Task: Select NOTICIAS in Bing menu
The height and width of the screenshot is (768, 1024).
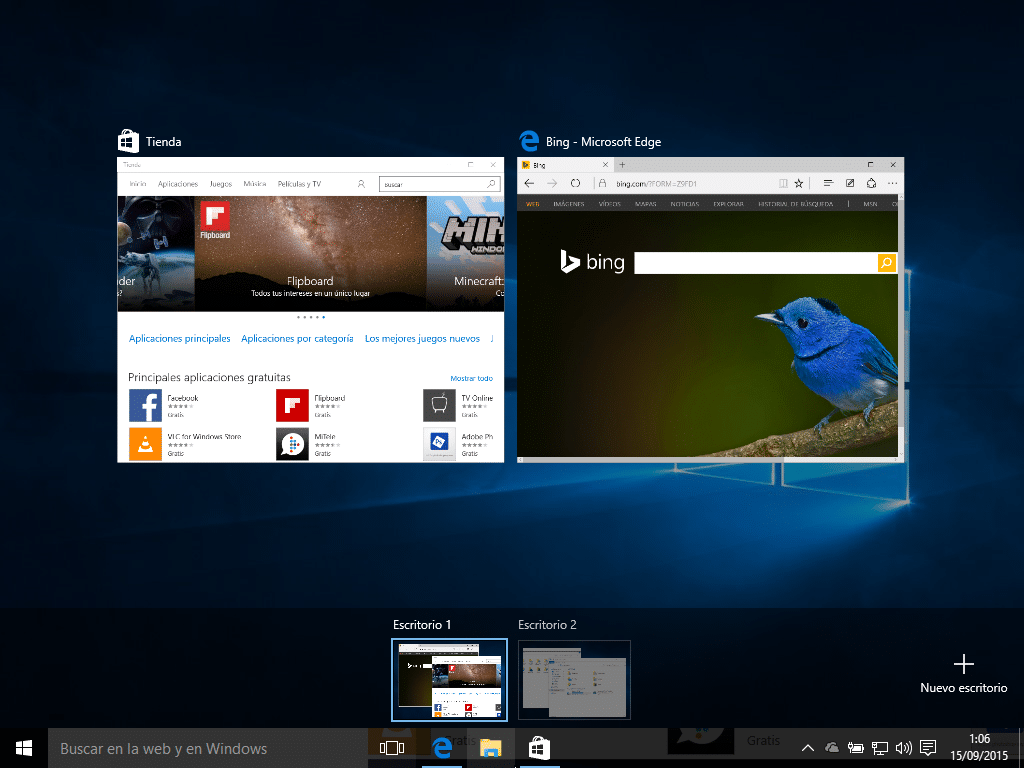Action: pyautogui.click(x=684, y=204)
